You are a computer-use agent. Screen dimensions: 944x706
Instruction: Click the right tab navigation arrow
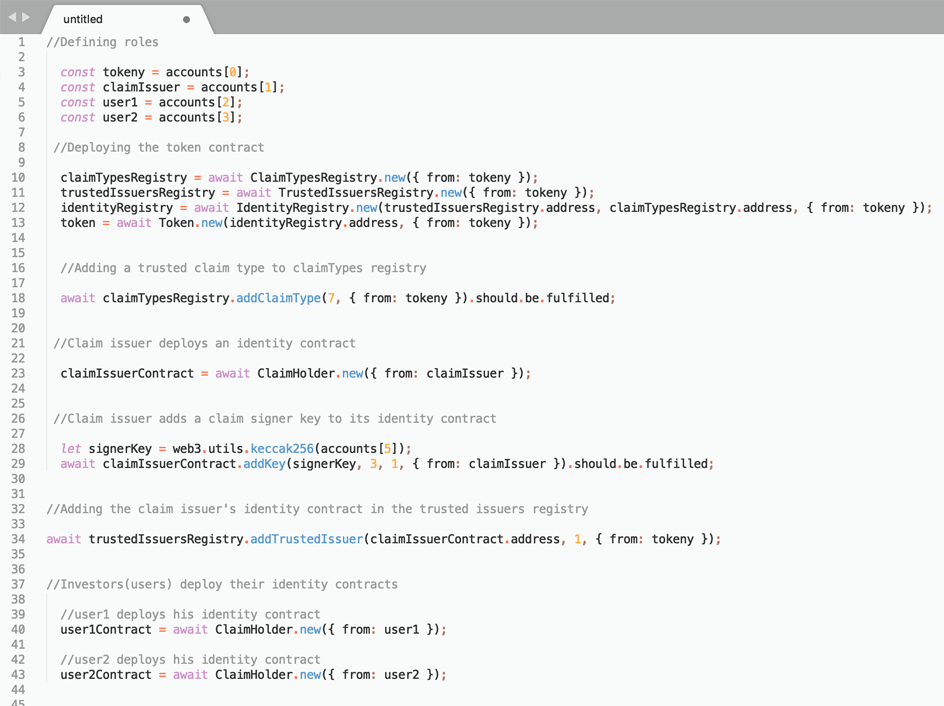26,17
